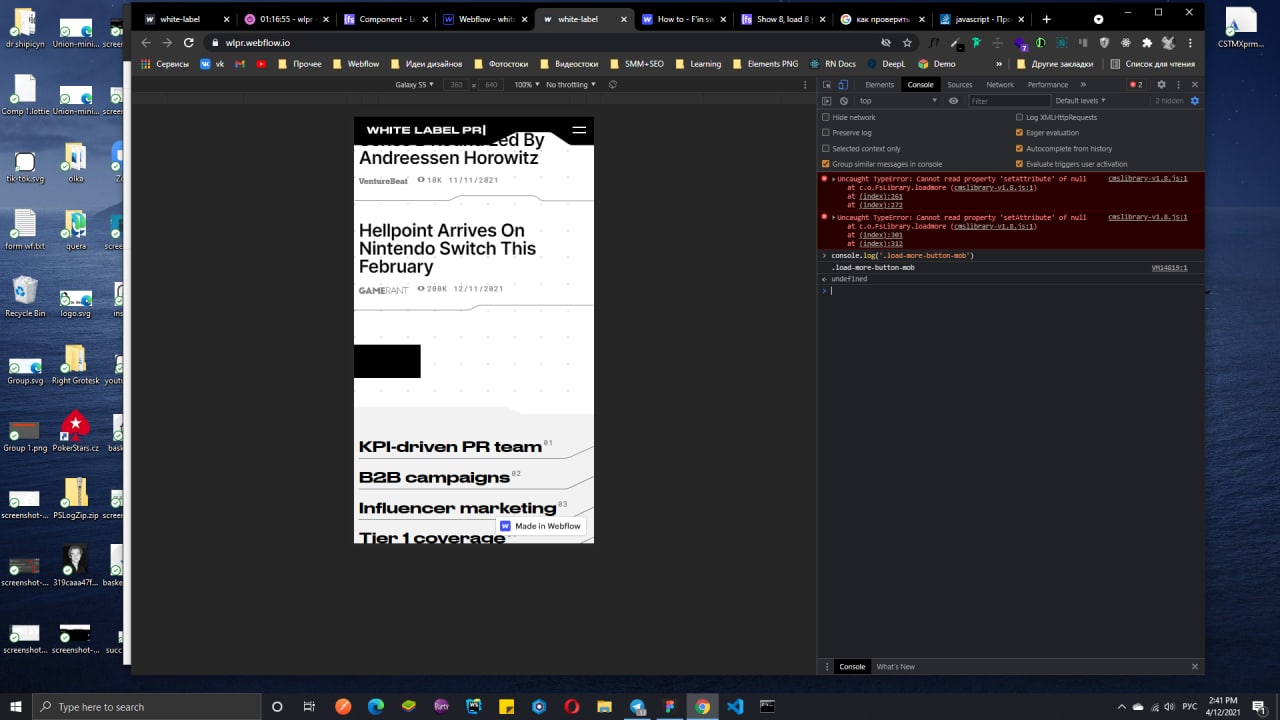The image size is (1280, 720).
Task: Open Microsoft Edge from the taskbar
Action: tap(375, 706)
